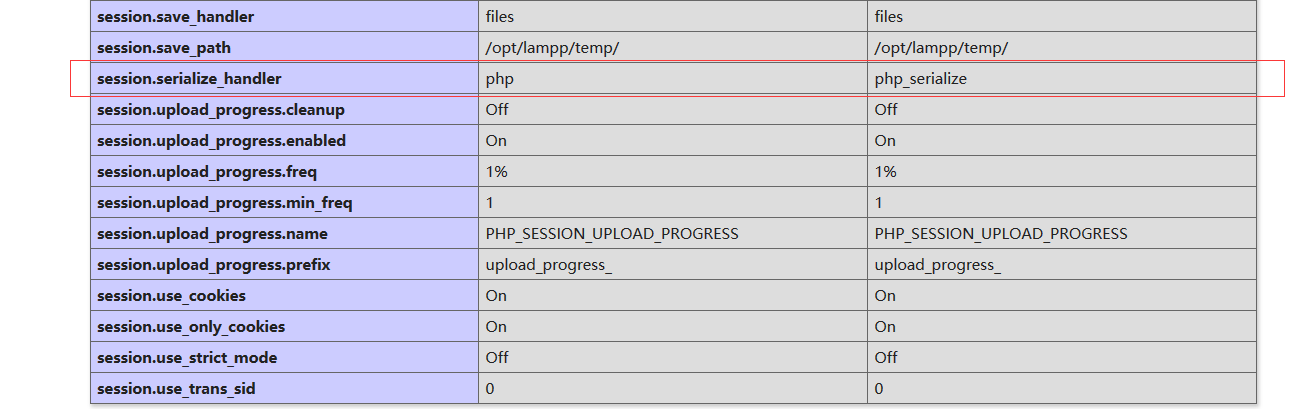Select the session.upload_progress.cleanup directive name
This screenshot has width=1297, height=409.
click(221, 109)
